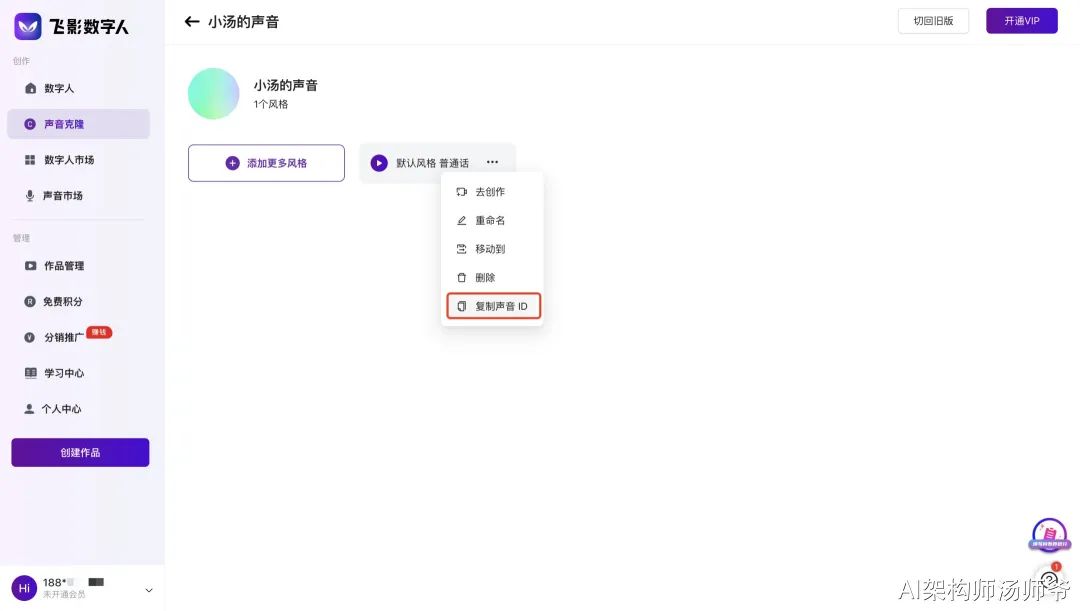Open 学习中心 in the sidebar

[x=64, y=373]
